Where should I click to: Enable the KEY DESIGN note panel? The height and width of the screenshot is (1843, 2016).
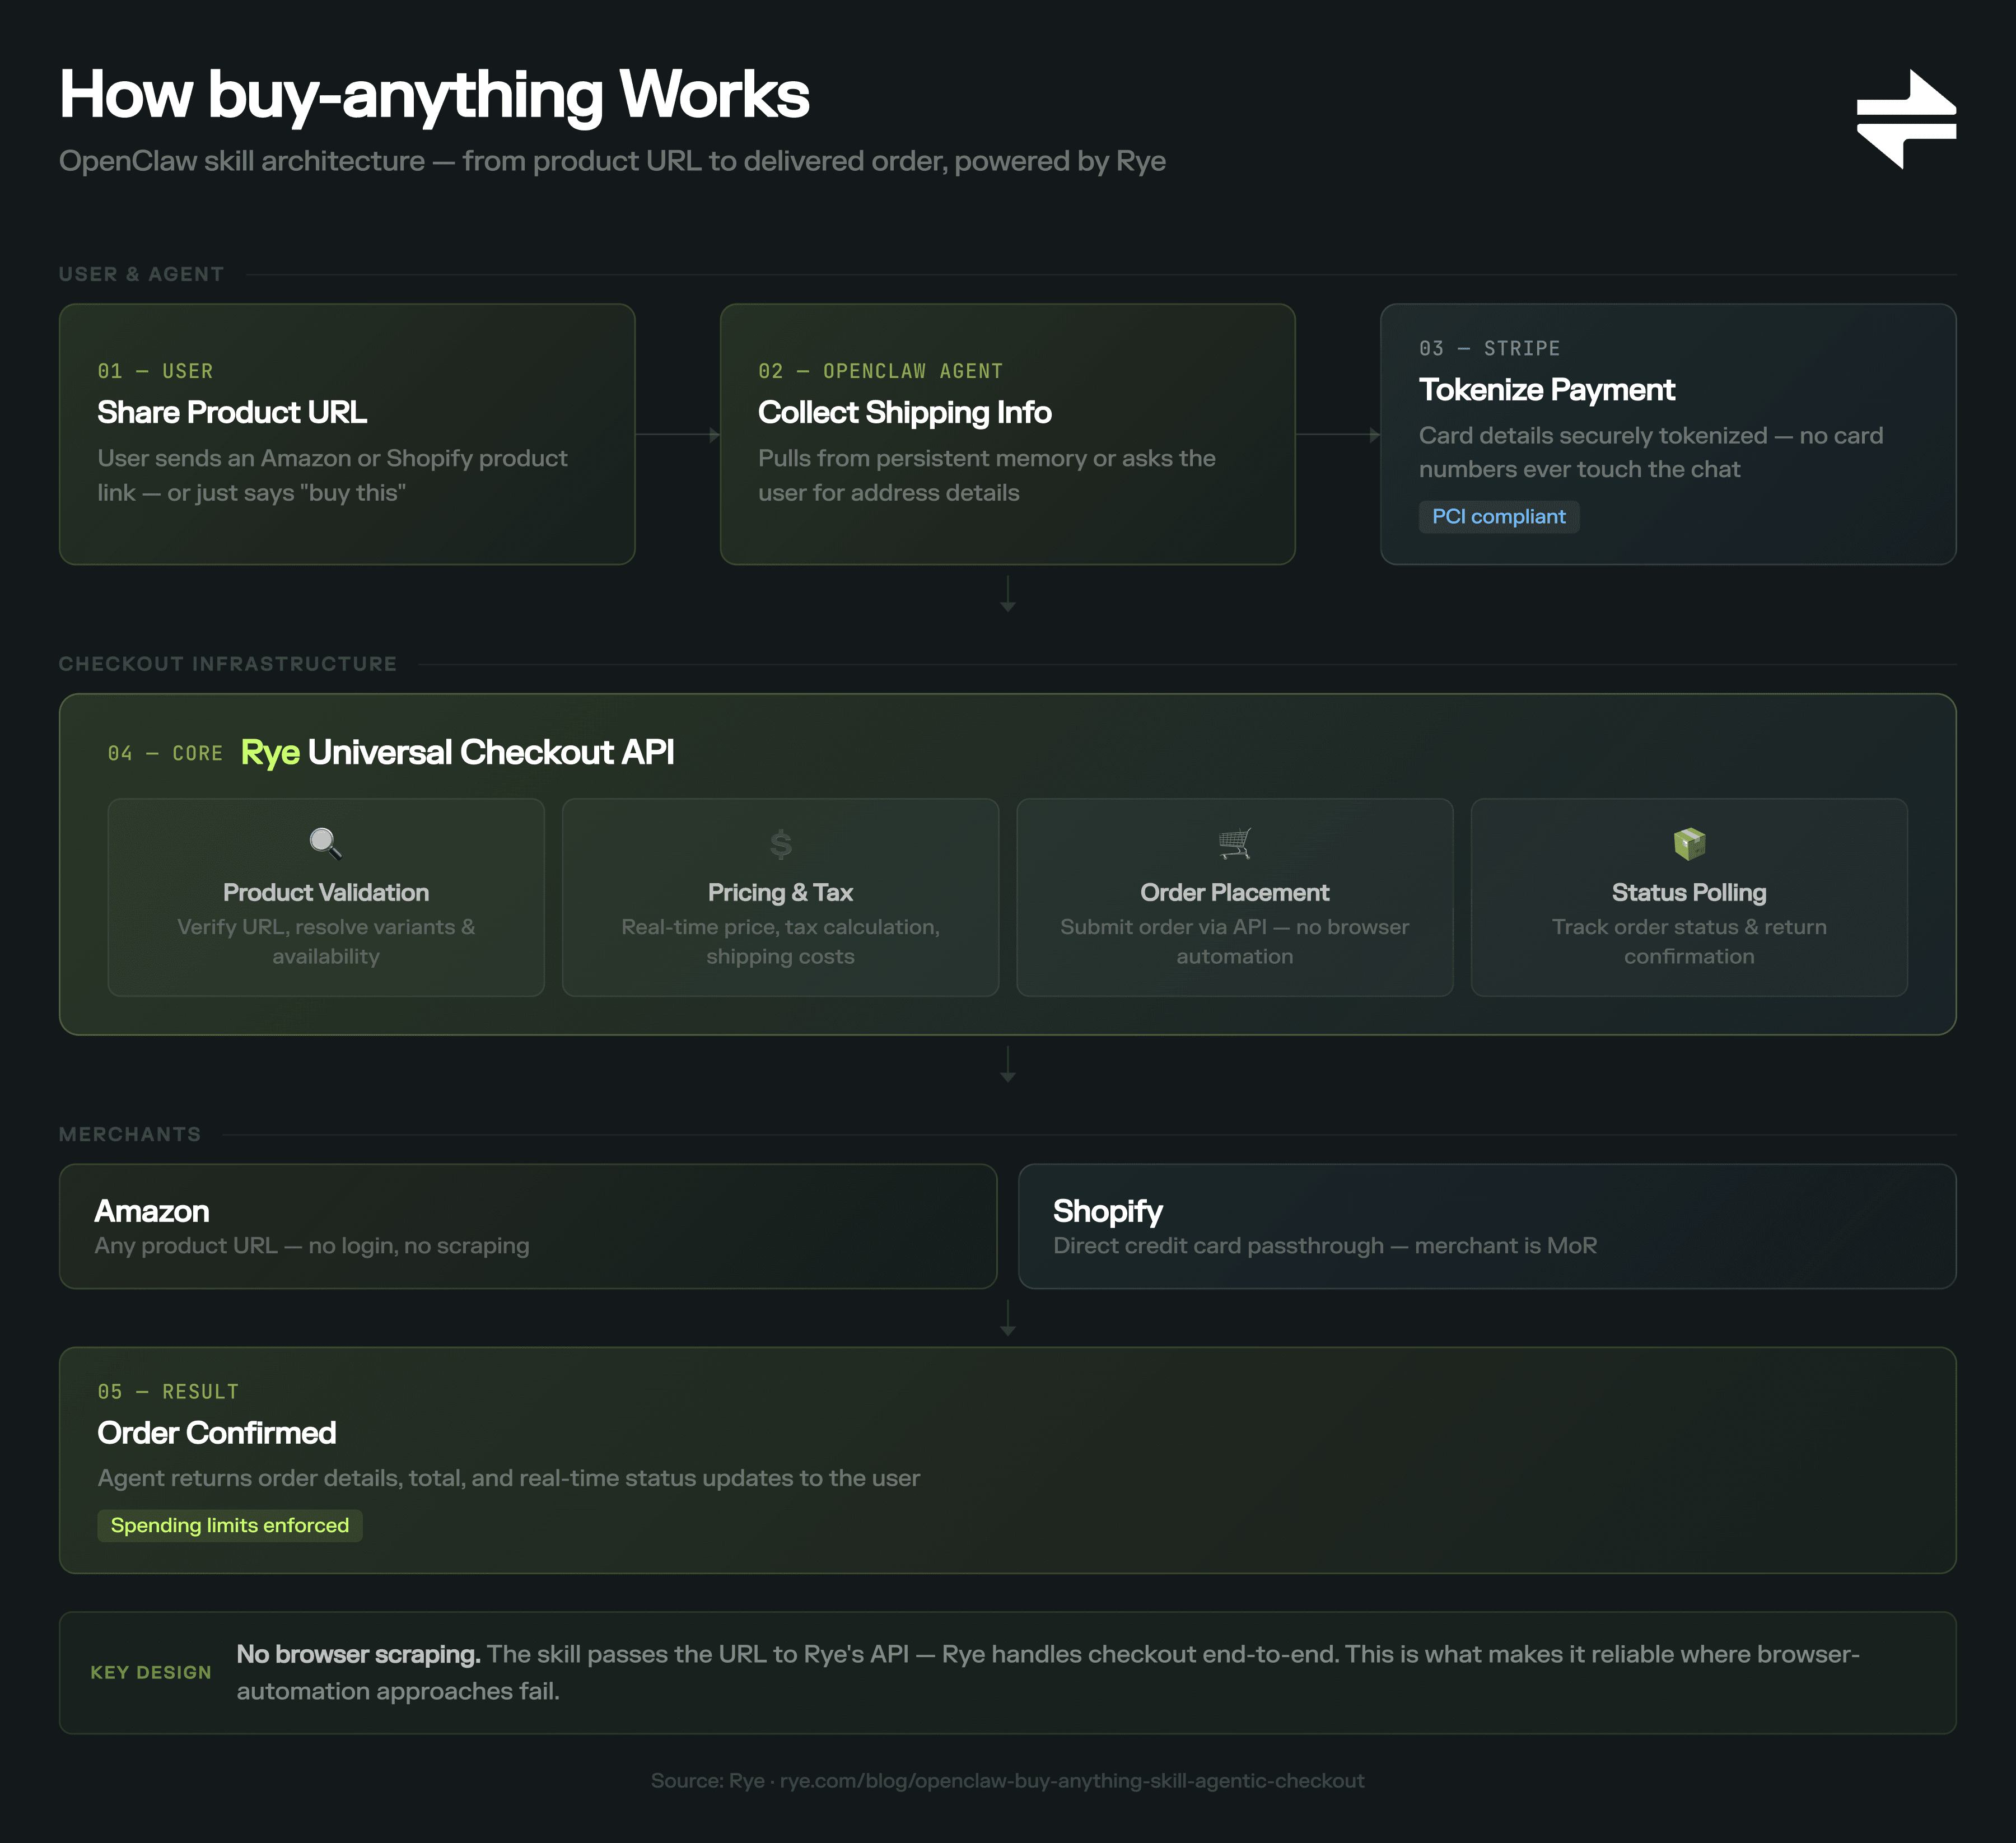click(x=1008, y=1672)
